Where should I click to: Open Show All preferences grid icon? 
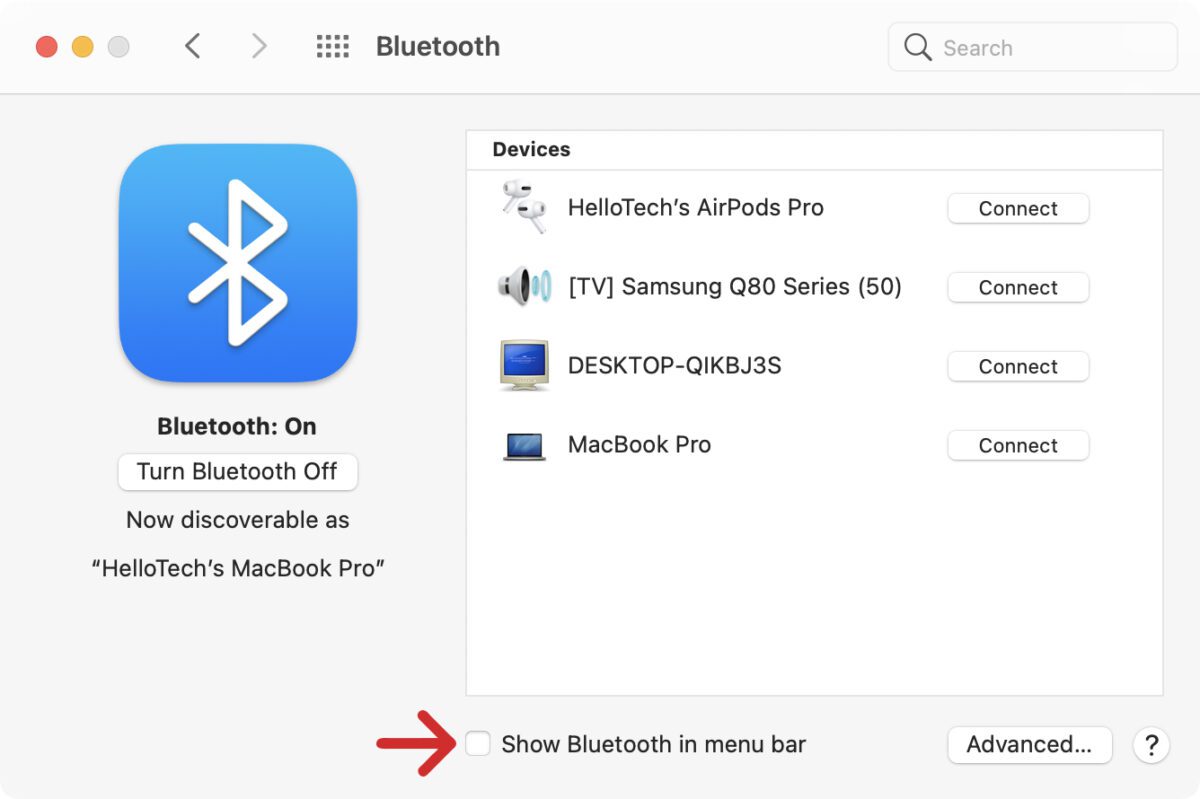point(331,46)
